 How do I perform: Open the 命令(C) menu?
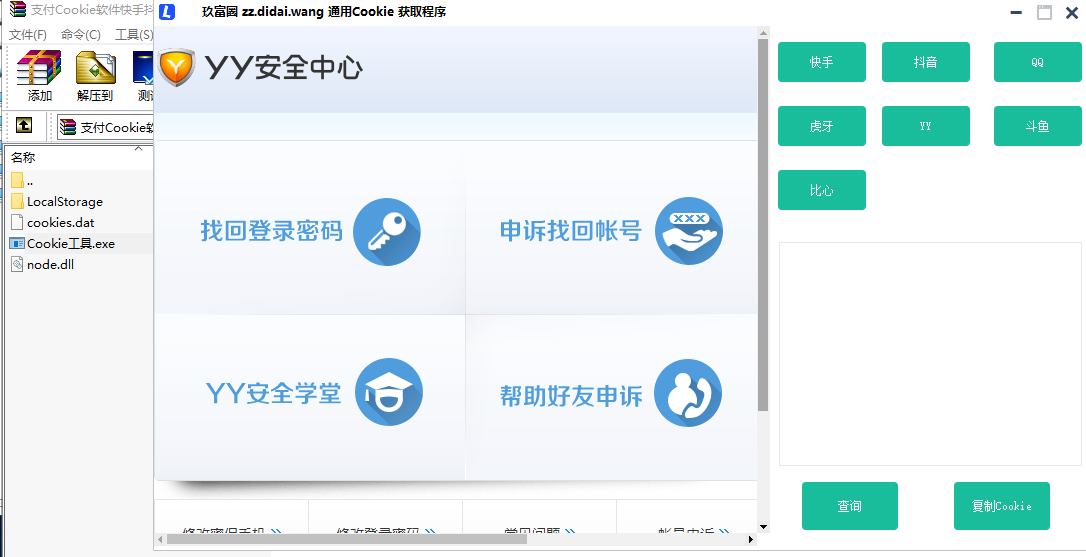(80, 35)
